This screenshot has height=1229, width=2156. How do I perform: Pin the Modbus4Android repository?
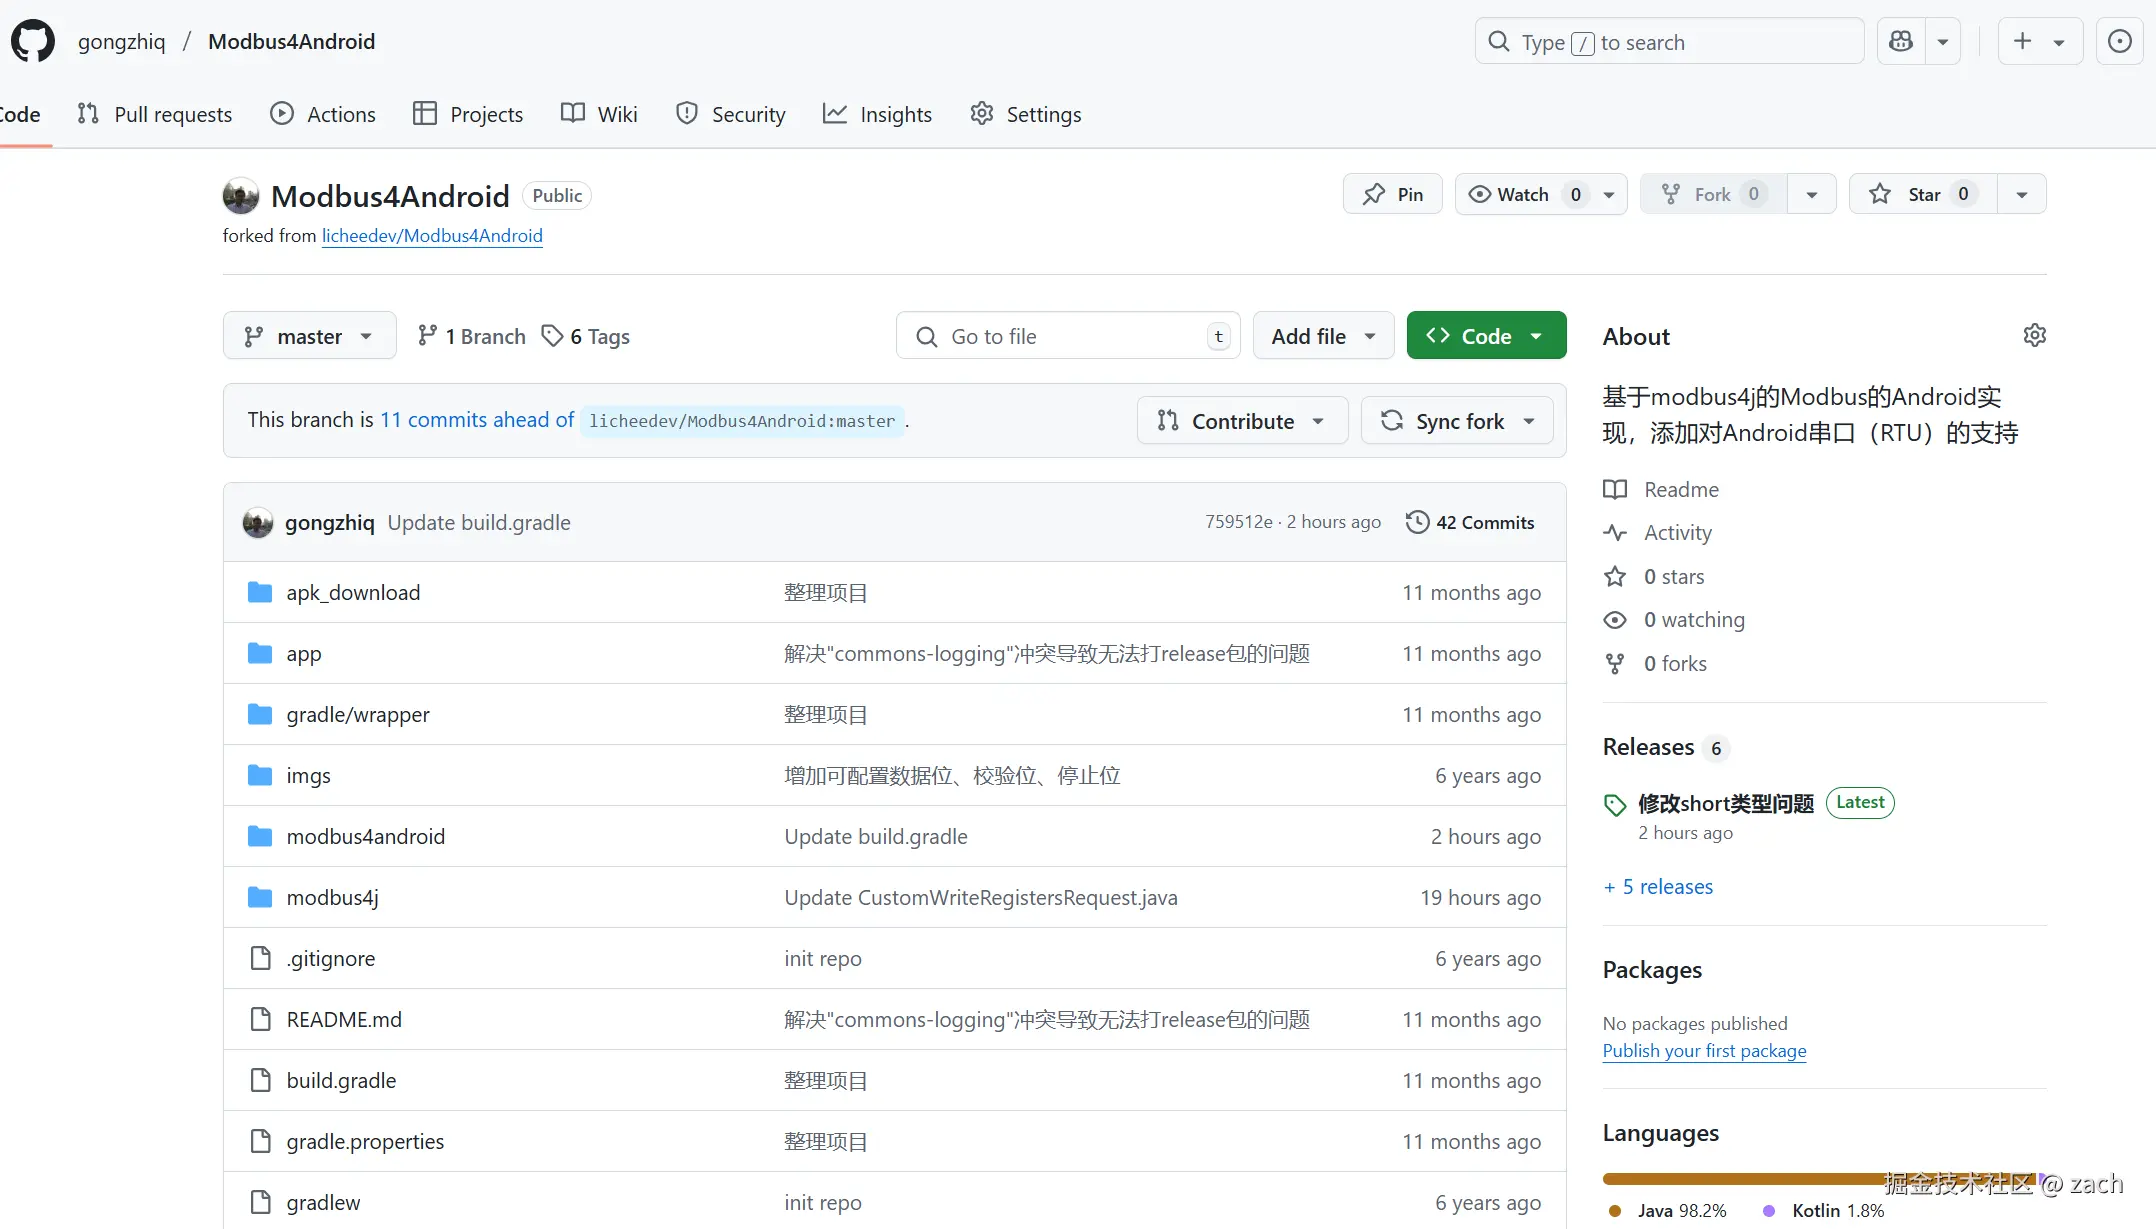[1393, 194]
